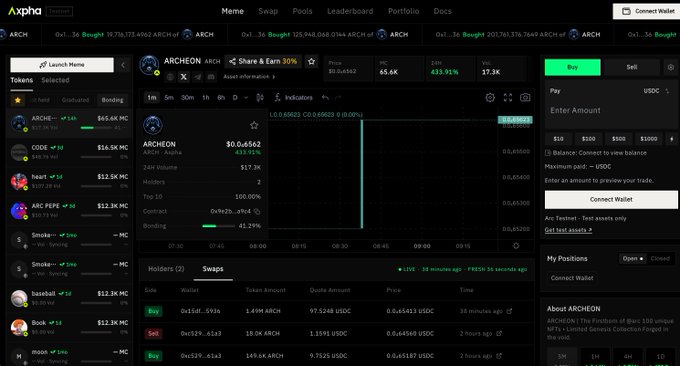This screenshot has width=680, height=366.
Task: Switch to the Holders (2) tab
Action: [x=166, y=269]
